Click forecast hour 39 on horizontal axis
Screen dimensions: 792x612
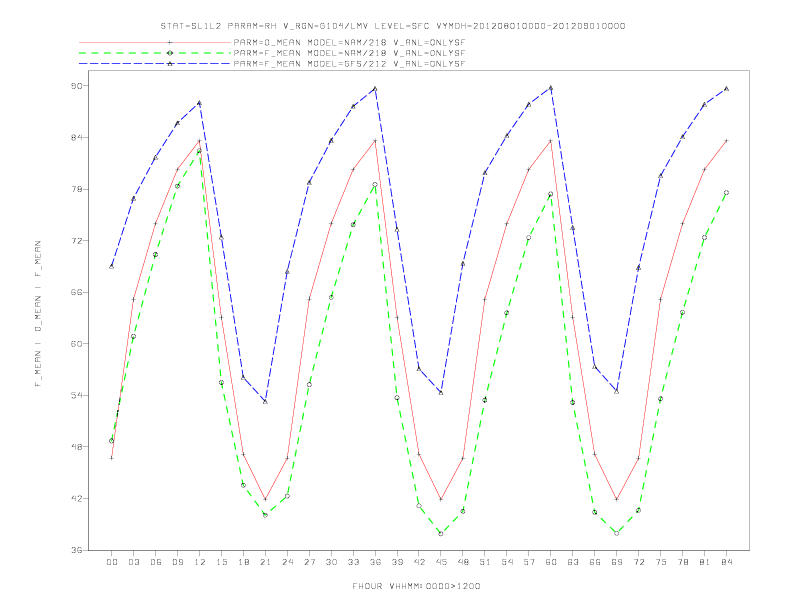point(397,562)
